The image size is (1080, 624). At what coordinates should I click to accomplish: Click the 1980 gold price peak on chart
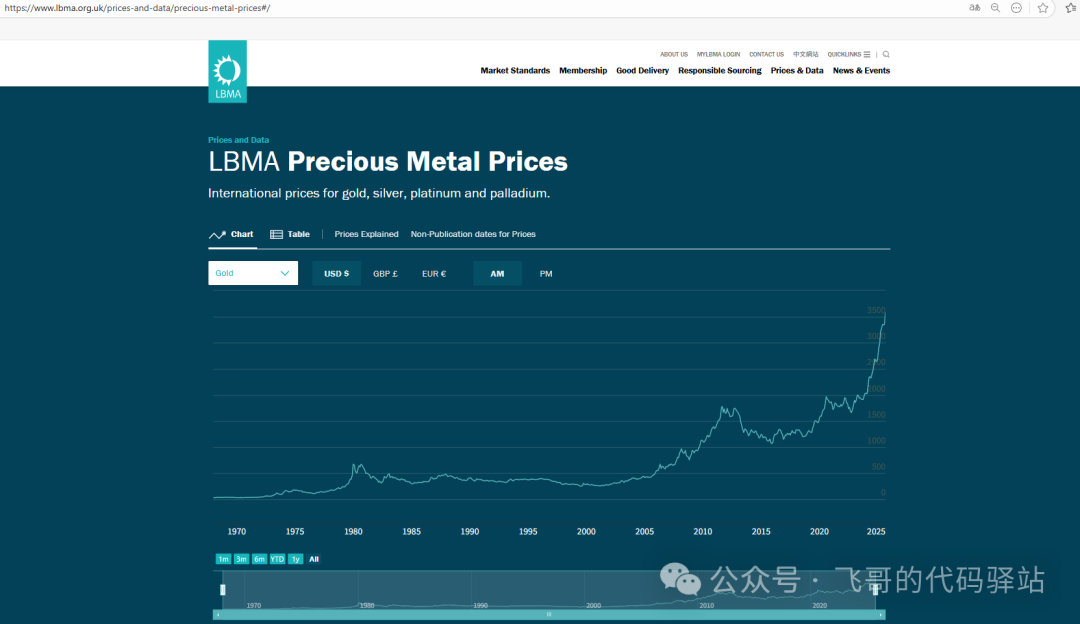point(355,465)
